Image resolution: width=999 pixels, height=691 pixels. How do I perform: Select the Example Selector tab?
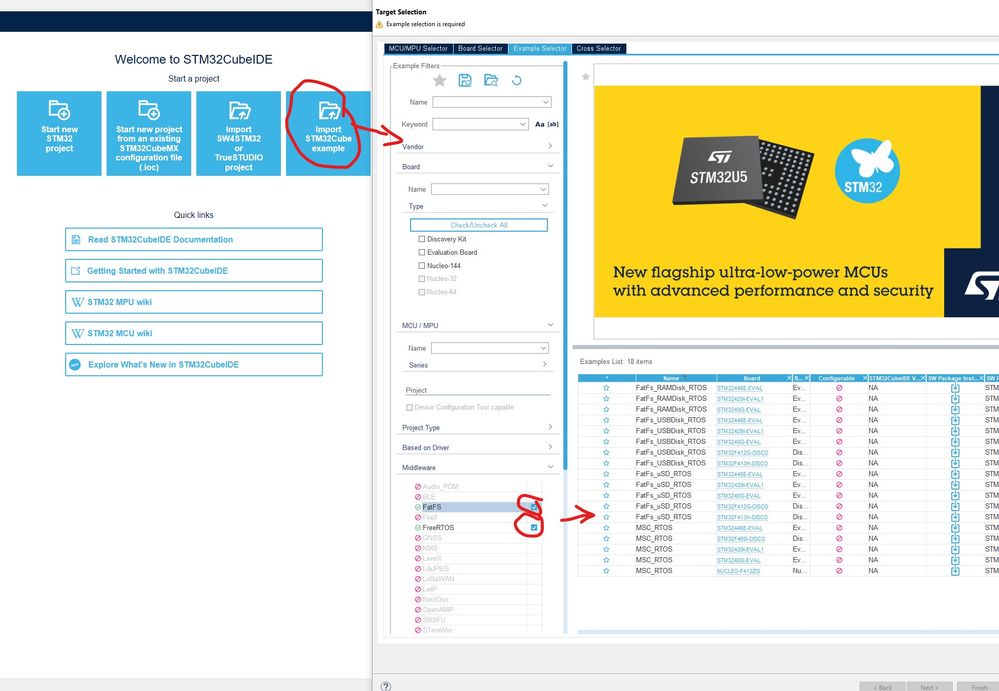pos(540,48)
